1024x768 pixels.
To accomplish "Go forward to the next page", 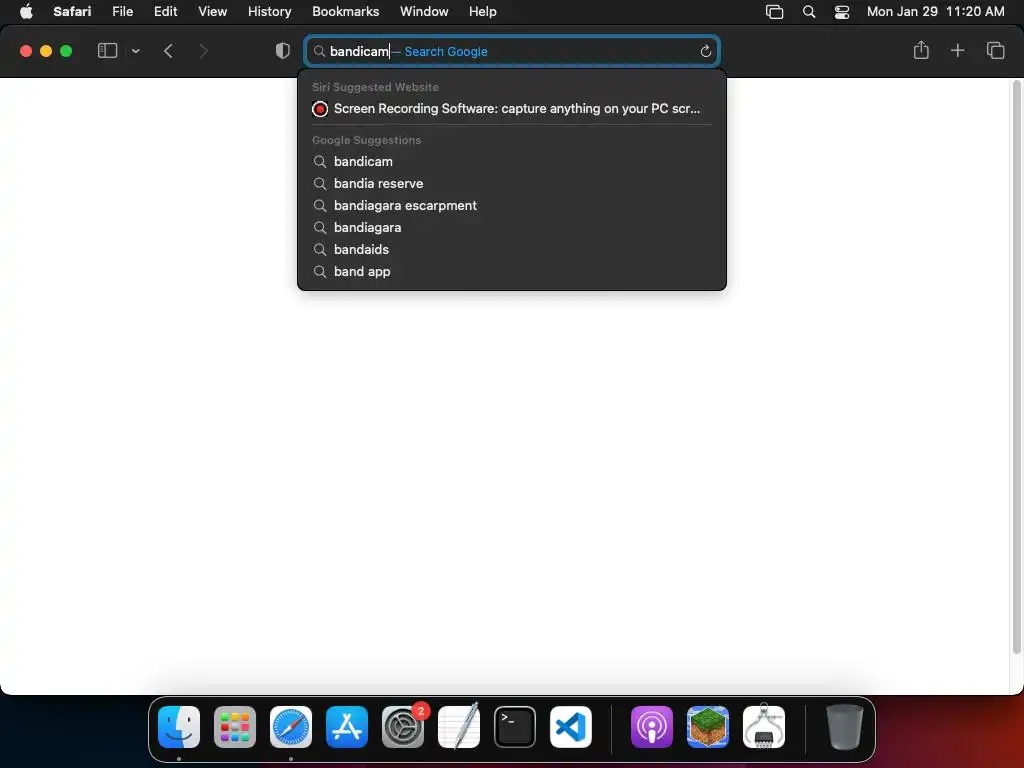I will point(203,51).
